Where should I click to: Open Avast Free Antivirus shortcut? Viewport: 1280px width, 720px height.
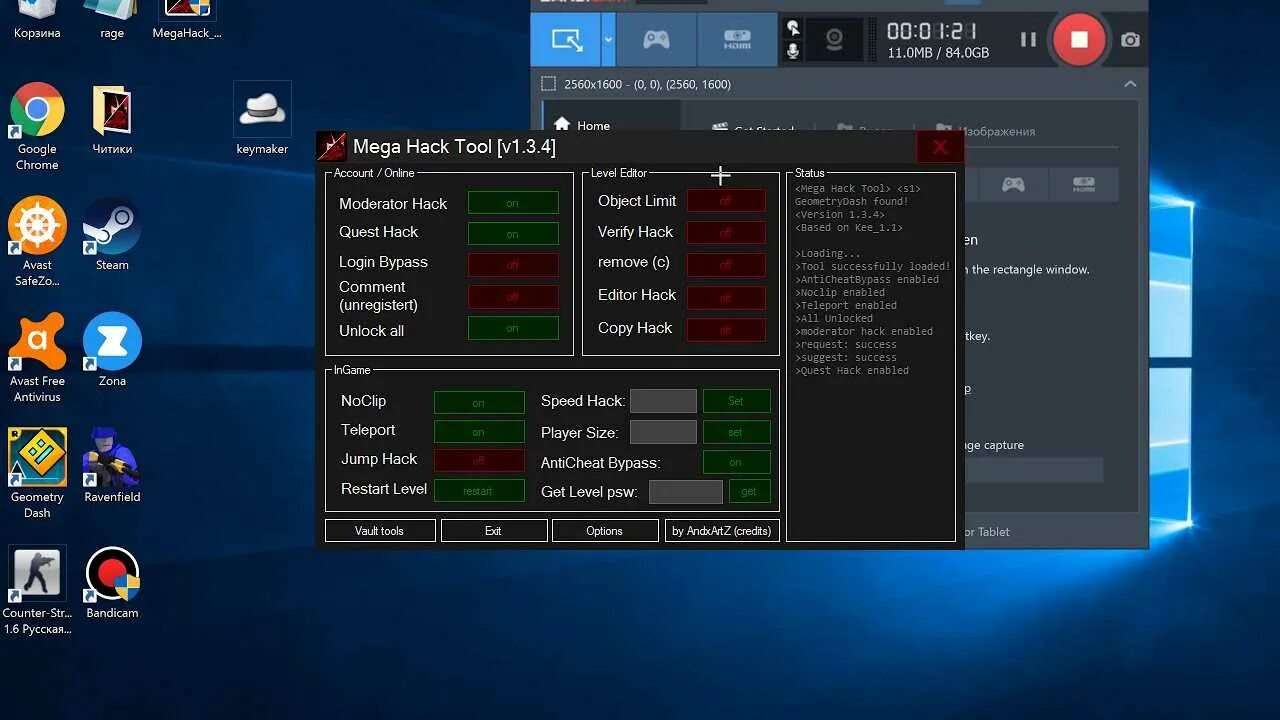pos(37,358)
